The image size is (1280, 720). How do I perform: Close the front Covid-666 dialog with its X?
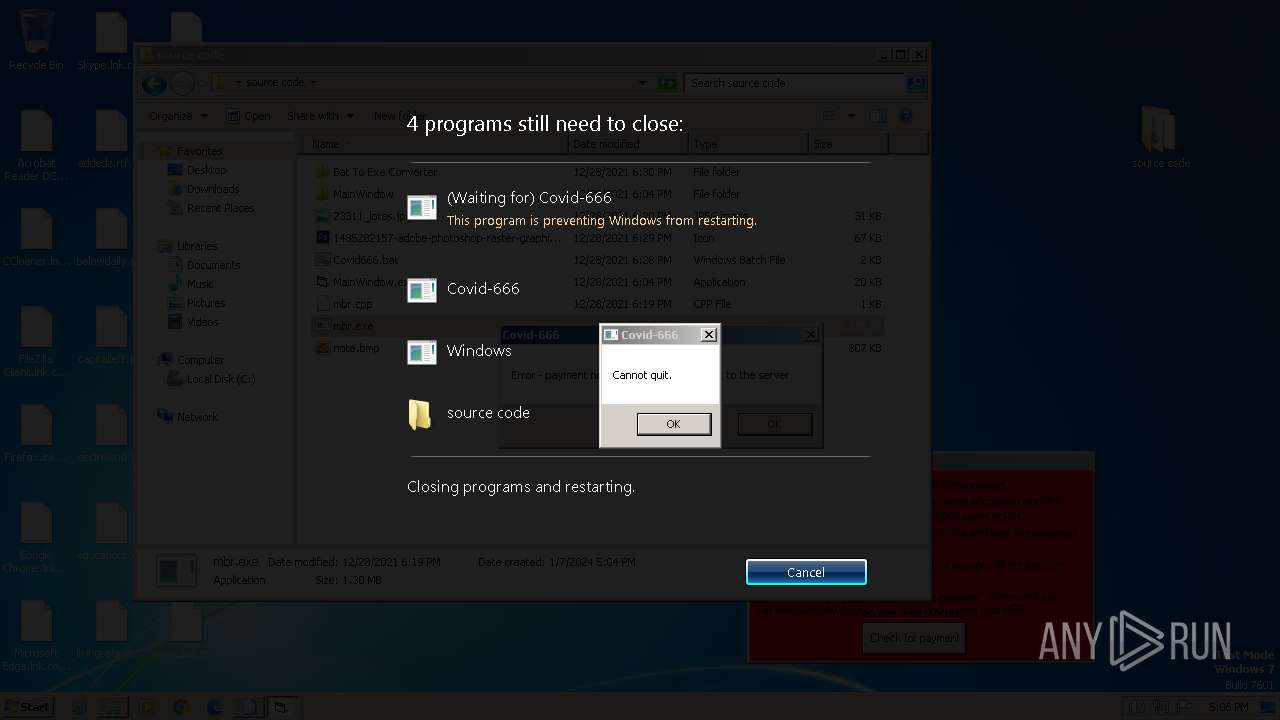tap(708, 335)
